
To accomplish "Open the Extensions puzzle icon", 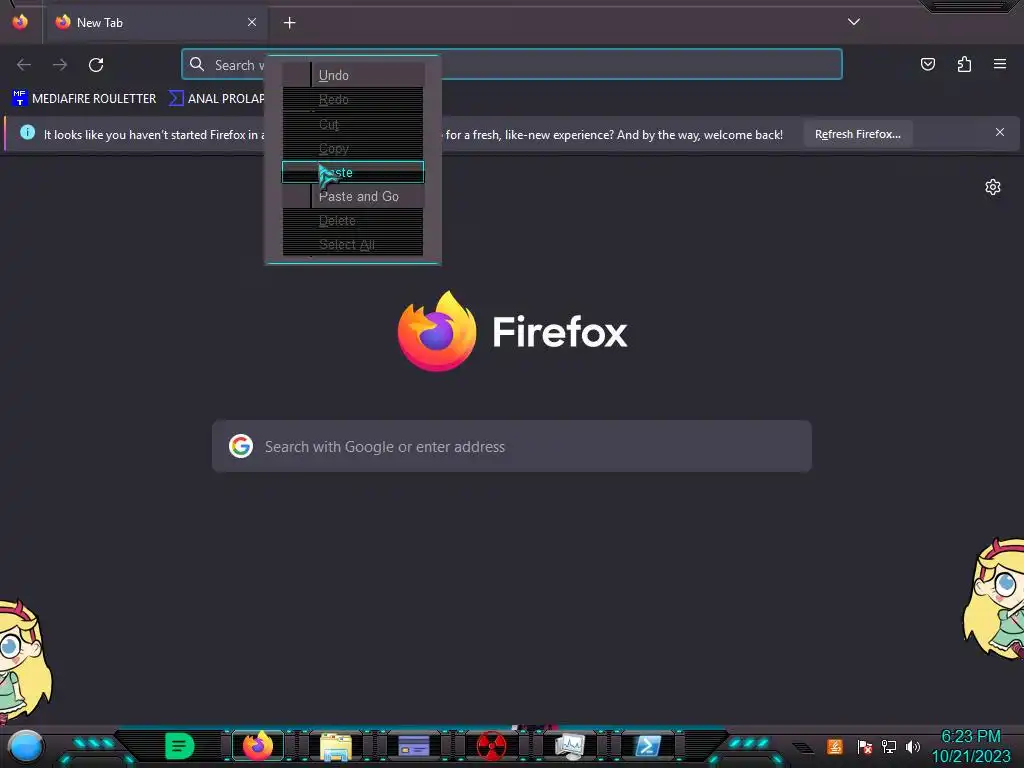I will click(x=964, y=64).
